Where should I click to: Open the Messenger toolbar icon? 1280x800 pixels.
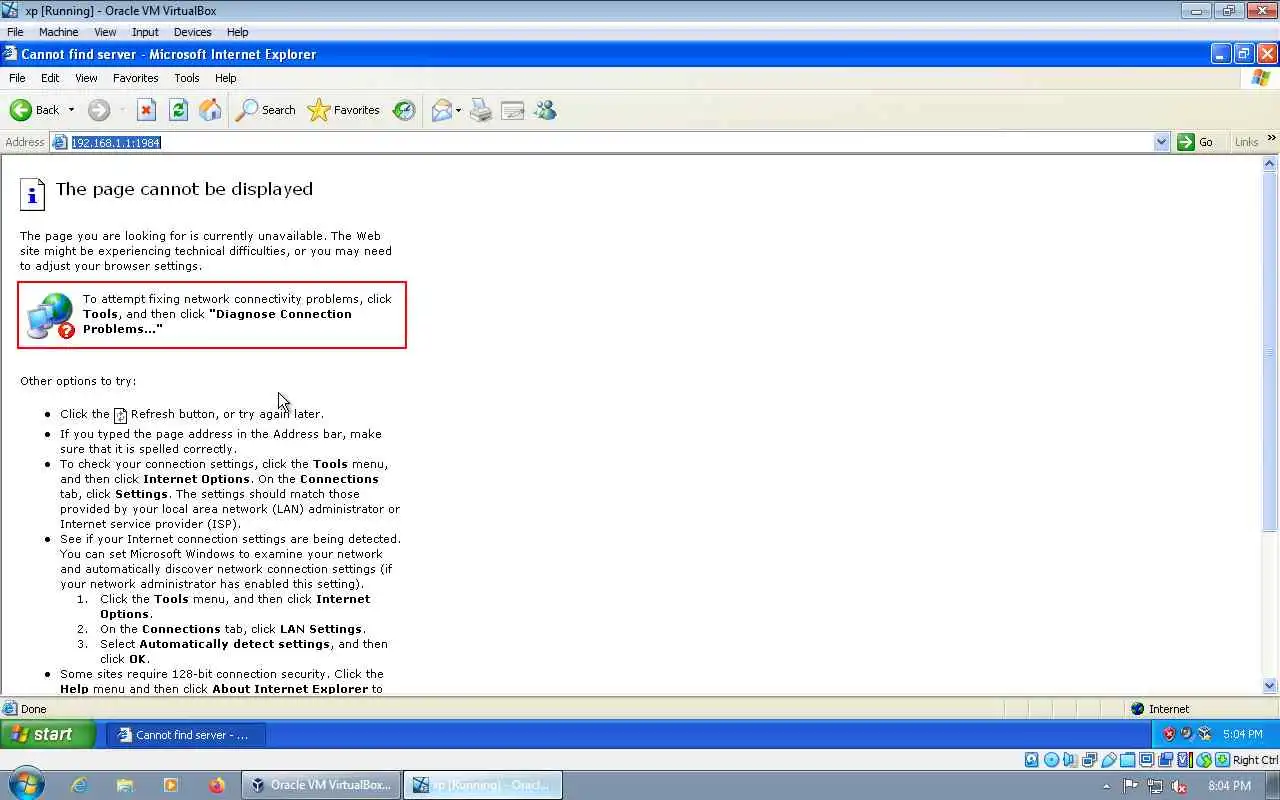[x=545, y=110]
